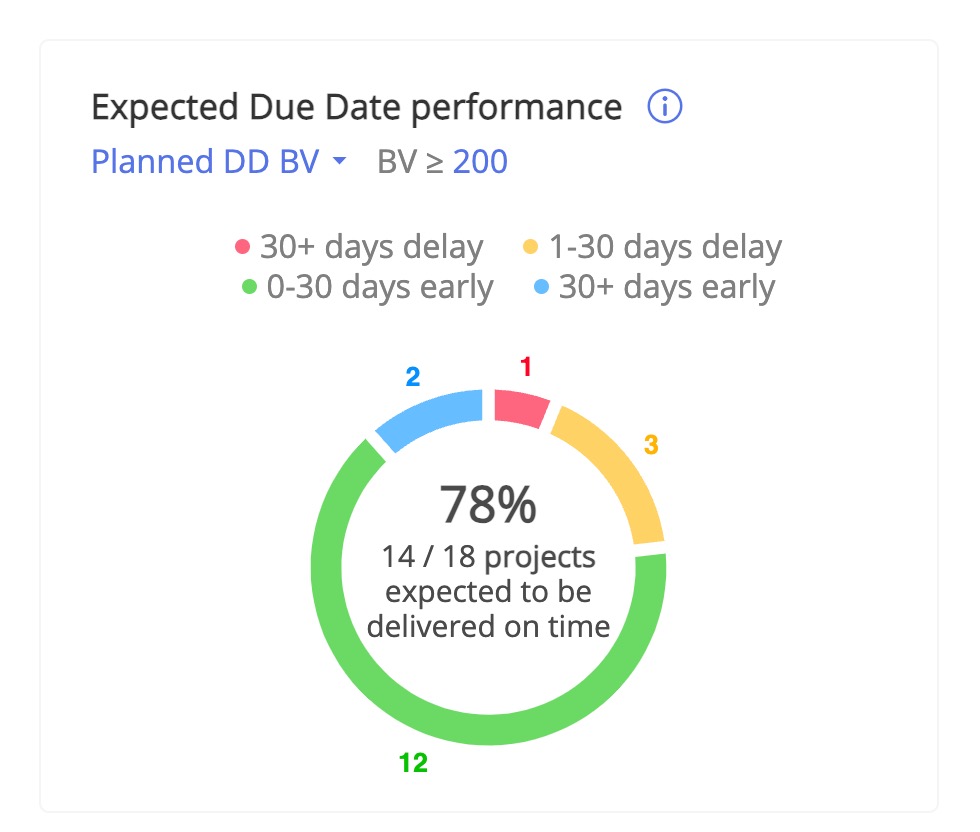Toggle the 0-30 days early legend item
980x832 pixels.
click(x=368, y=287)
